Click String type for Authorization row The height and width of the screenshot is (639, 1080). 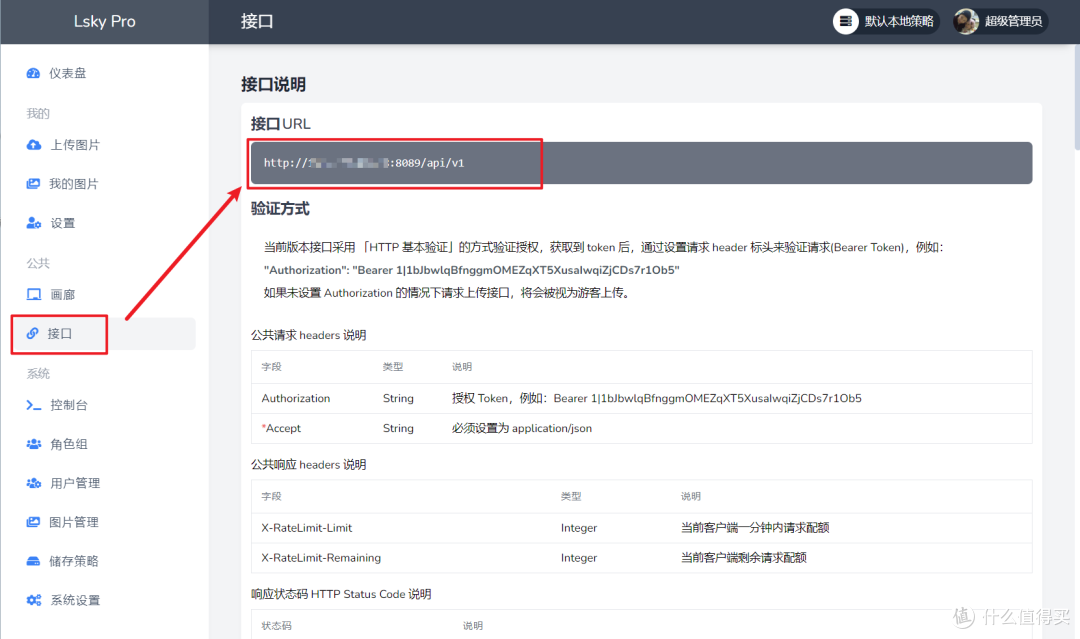398,399
